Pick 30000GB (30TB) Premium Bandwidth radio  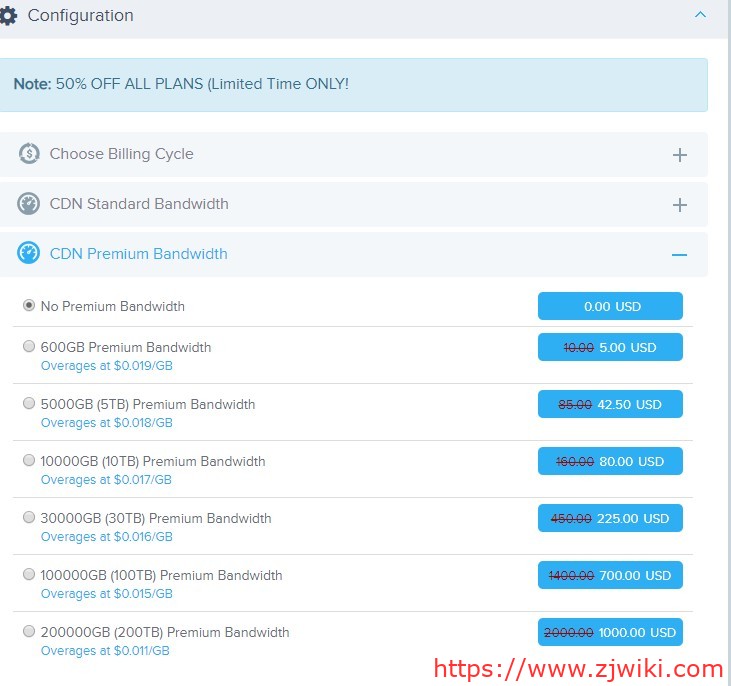click(x=29, y=518)
